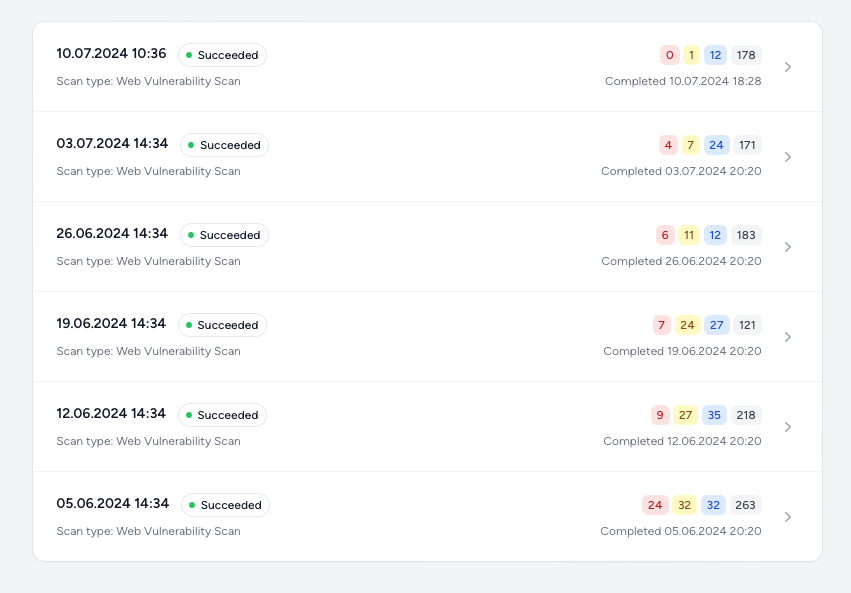Click red badge with 0 on top scan
The width and height of the screenshot is (851, 593).
click(670, 55)
